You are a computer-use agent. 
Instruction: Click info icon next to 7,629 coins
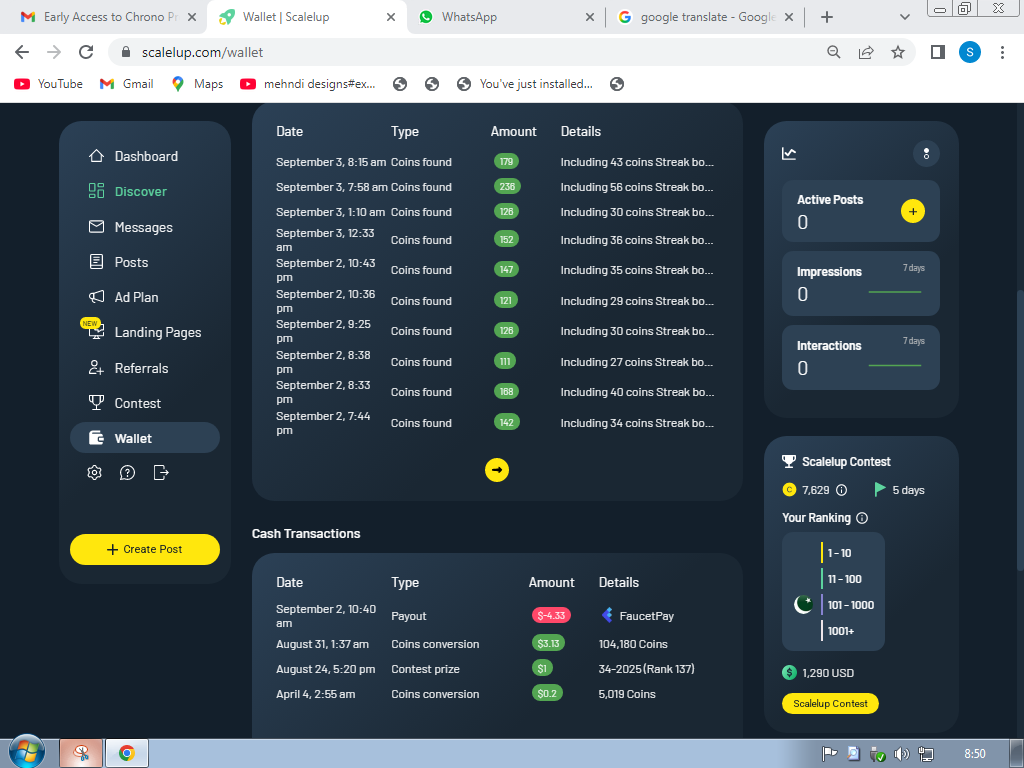842,490
